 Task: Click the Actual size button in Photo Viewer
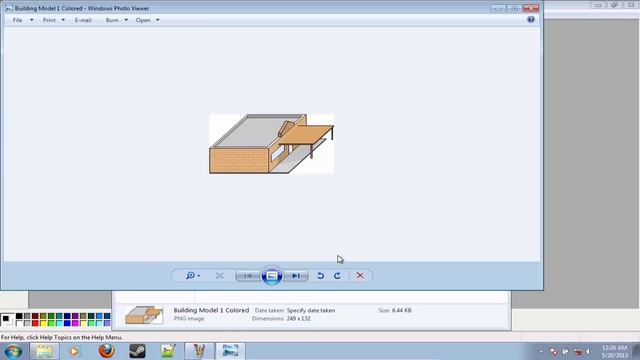click(x=220, y=276)
